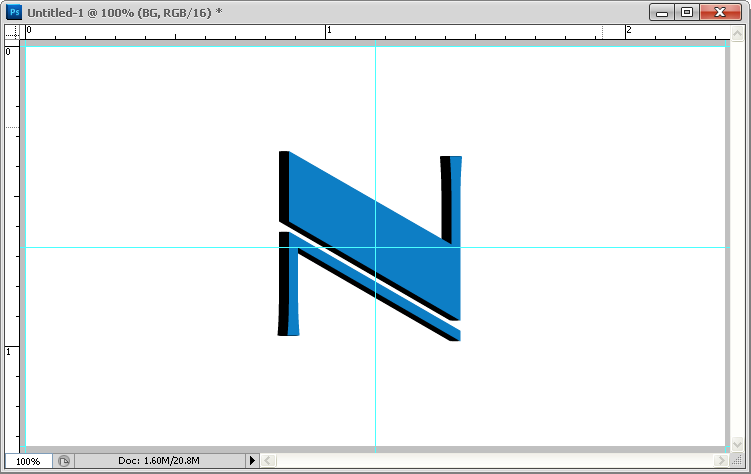Click the horizontal scrollbar left arrow

pos(267,461)
